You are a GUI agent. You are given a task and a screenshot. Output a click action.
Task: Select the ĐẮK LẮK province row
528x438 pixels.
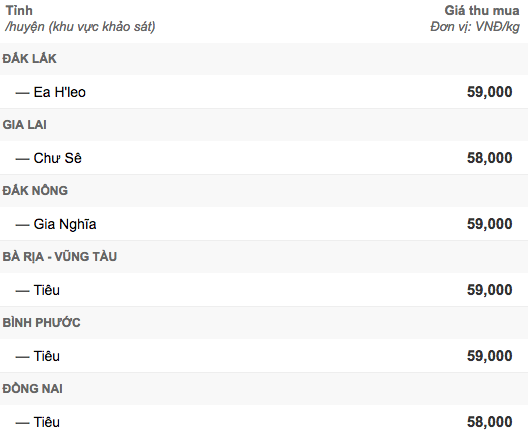[264, 59]
